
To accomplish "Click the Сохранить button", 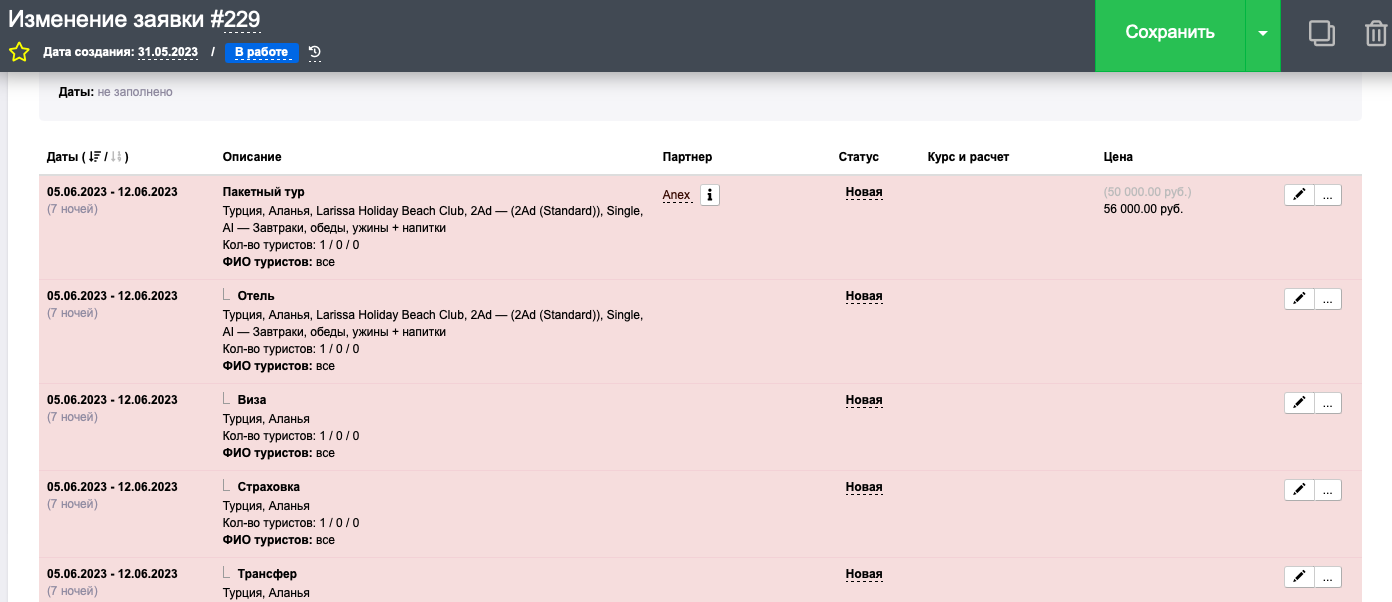I will (x=1170, y=34).
